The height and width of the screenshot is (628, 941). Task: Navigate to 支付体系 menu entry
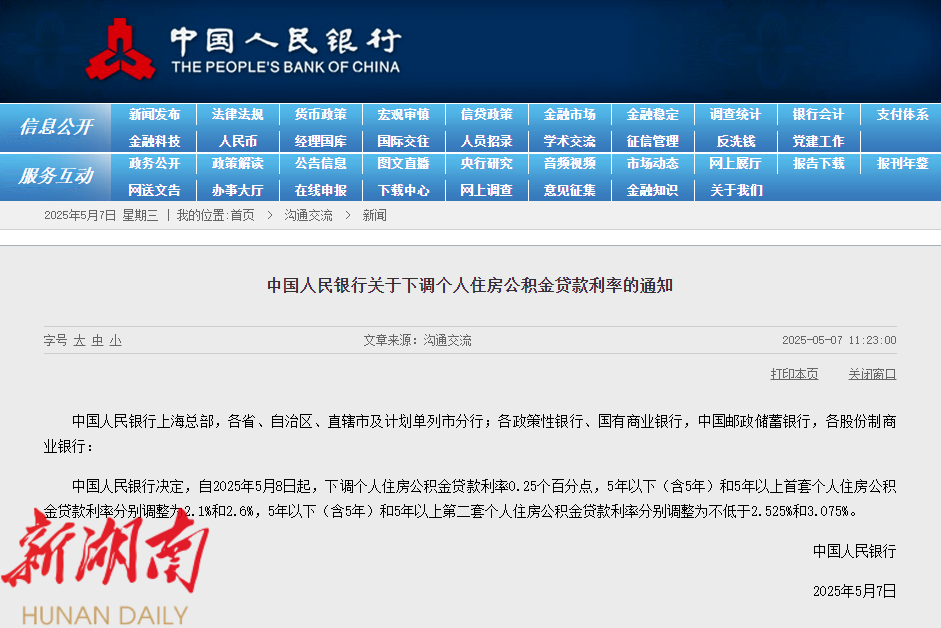[902, 115]
